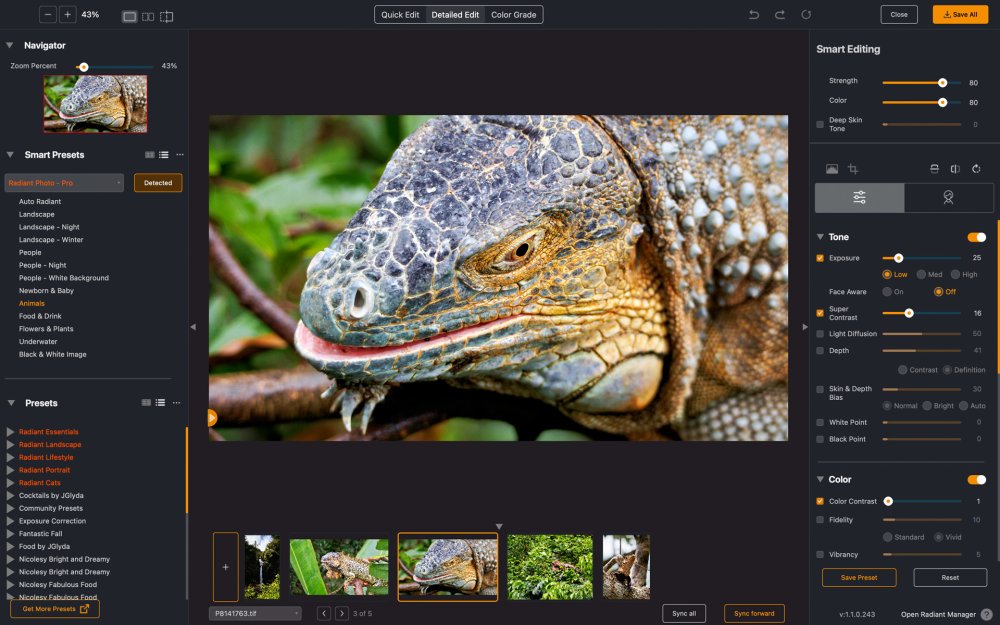
Task: Switch to the Quick Edit tab
Action: click(x=400, y=15)
